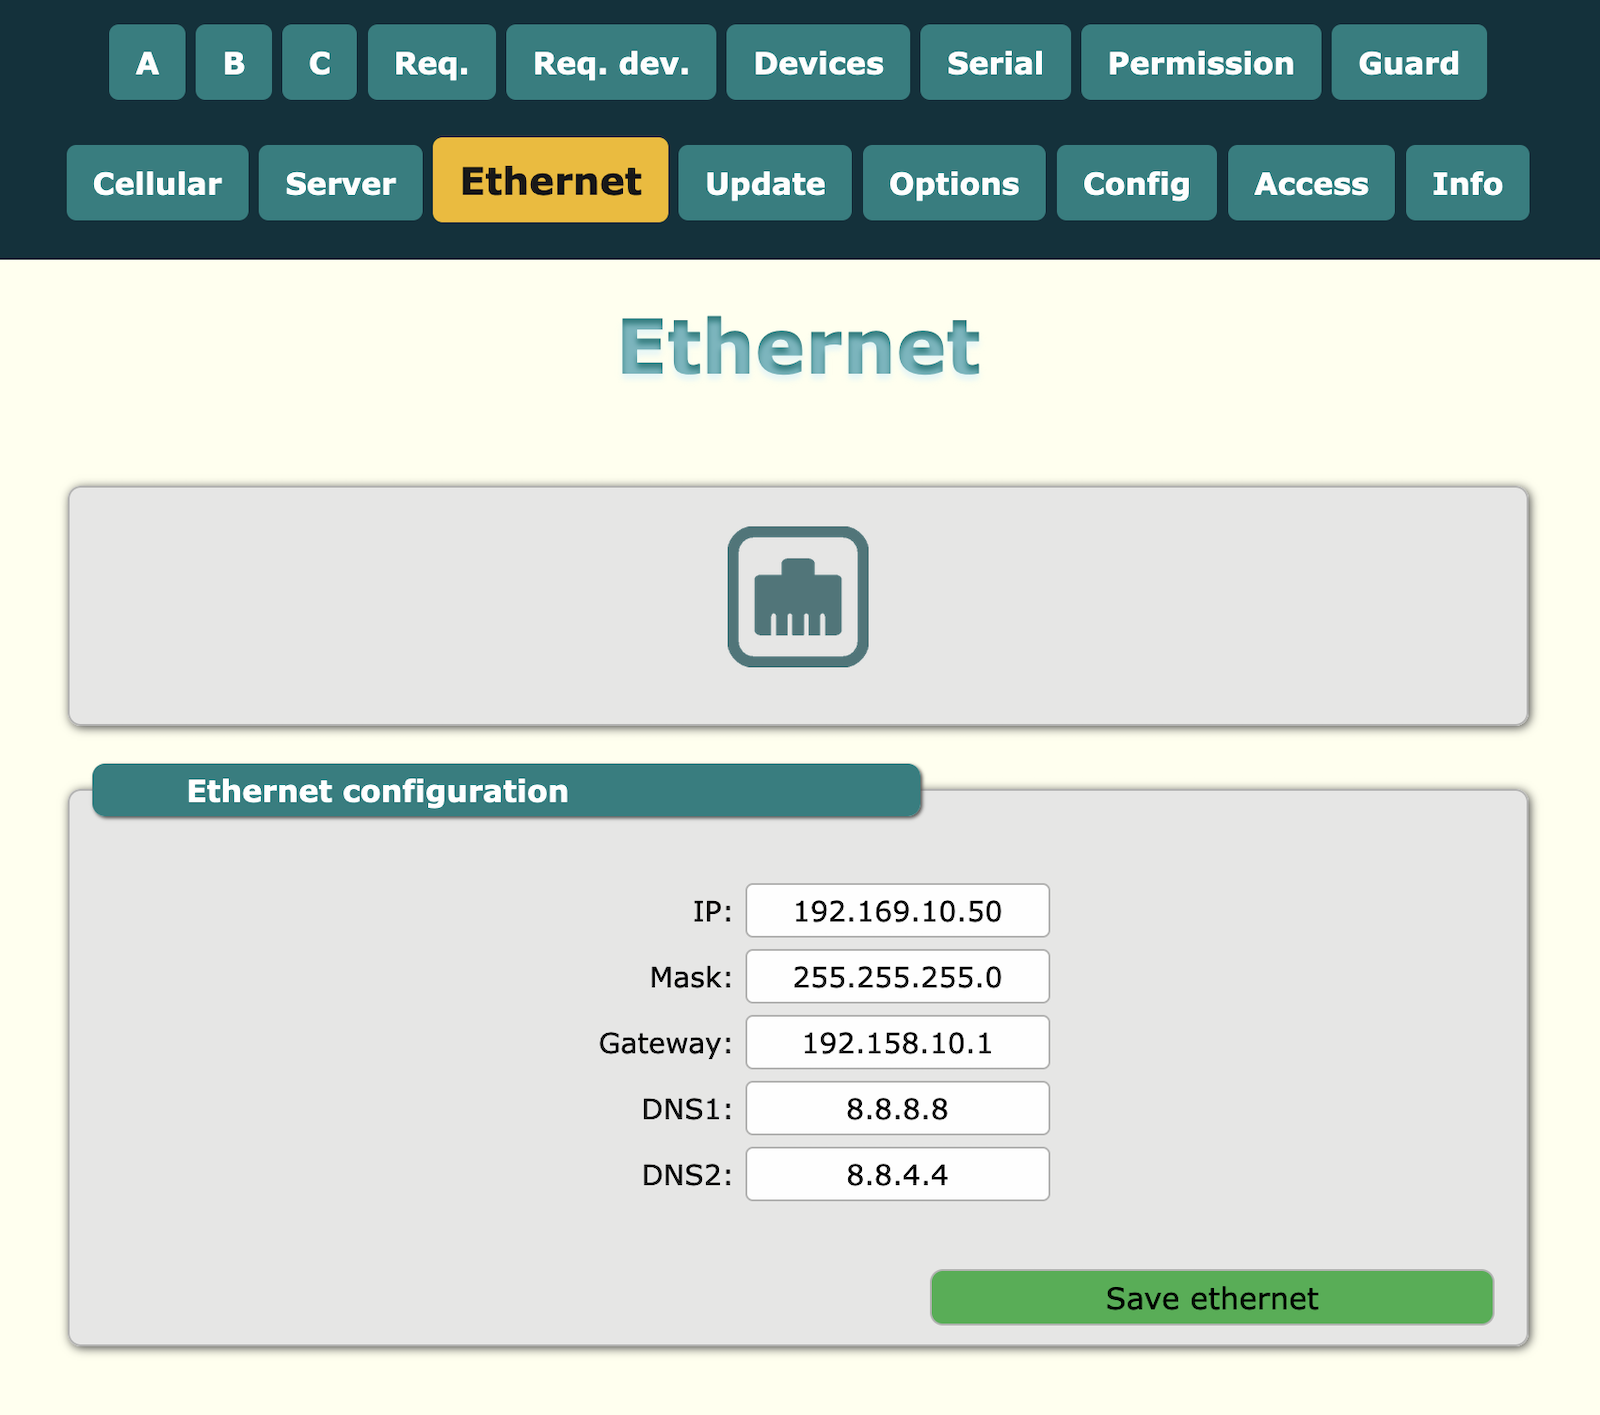Switch to the Server tab
The image size is (1600, 1415).
click(x=341, y=183)
